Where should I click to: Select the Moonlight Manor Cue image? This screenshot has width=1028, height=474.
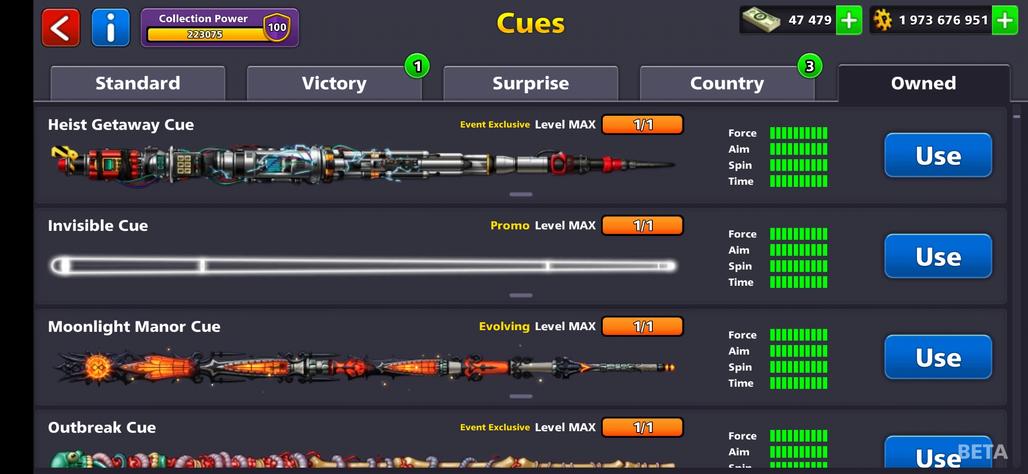365,367
